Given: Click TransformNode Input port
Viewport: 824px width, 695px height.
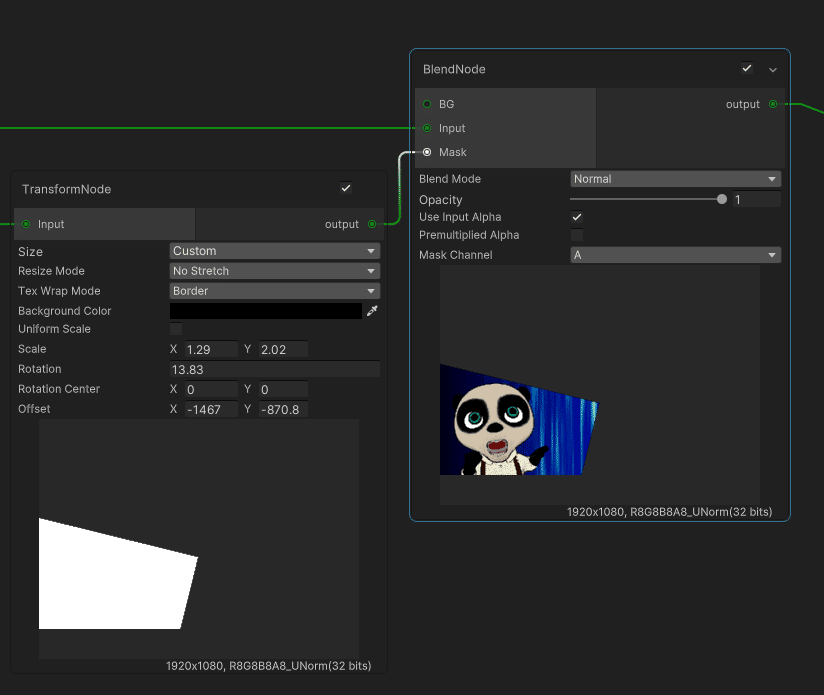Looking at the screenshot, I should (x=26, y=224).
